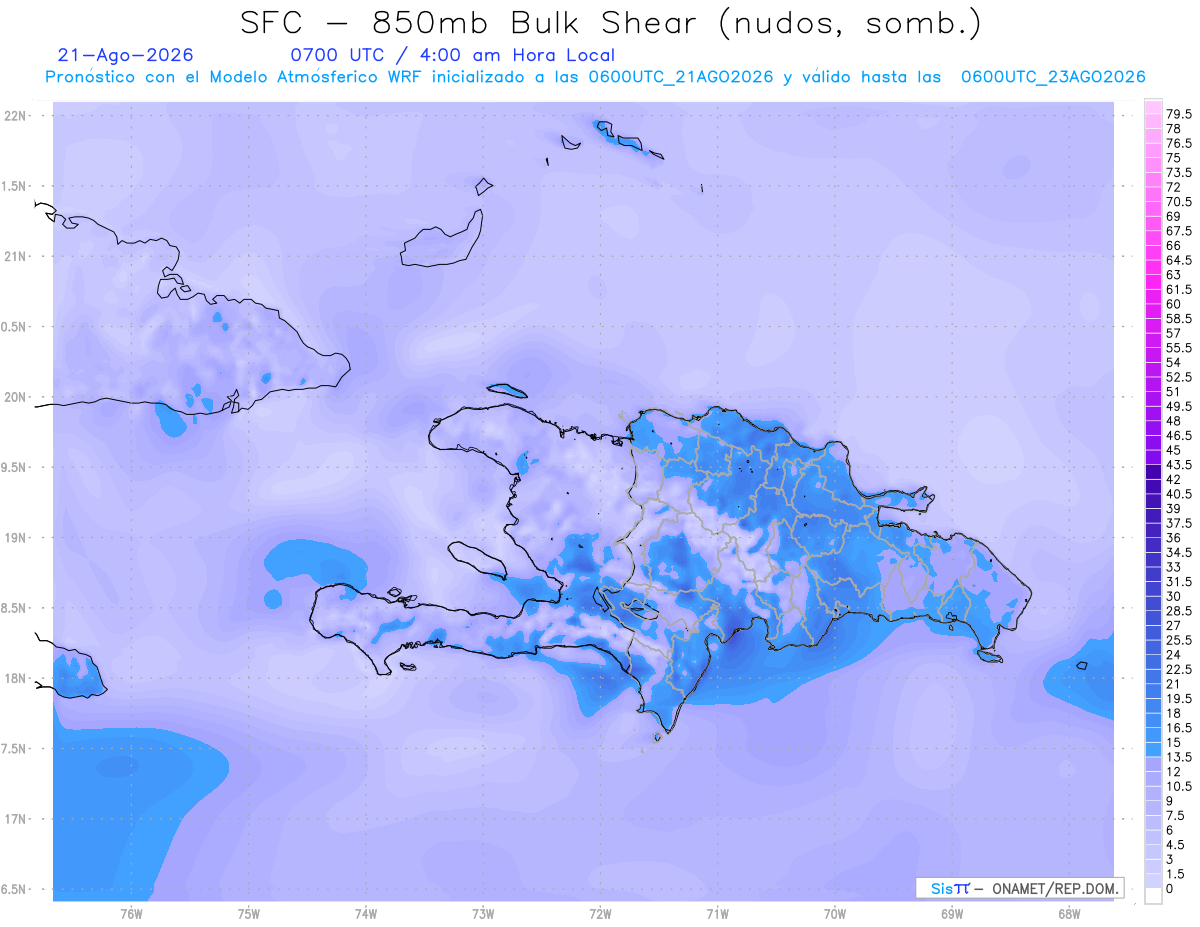Image resolution: width=1200 pixels, height=927 pixels.
Task: Click the "68W" longitude label
Action: pos(1069,914)
